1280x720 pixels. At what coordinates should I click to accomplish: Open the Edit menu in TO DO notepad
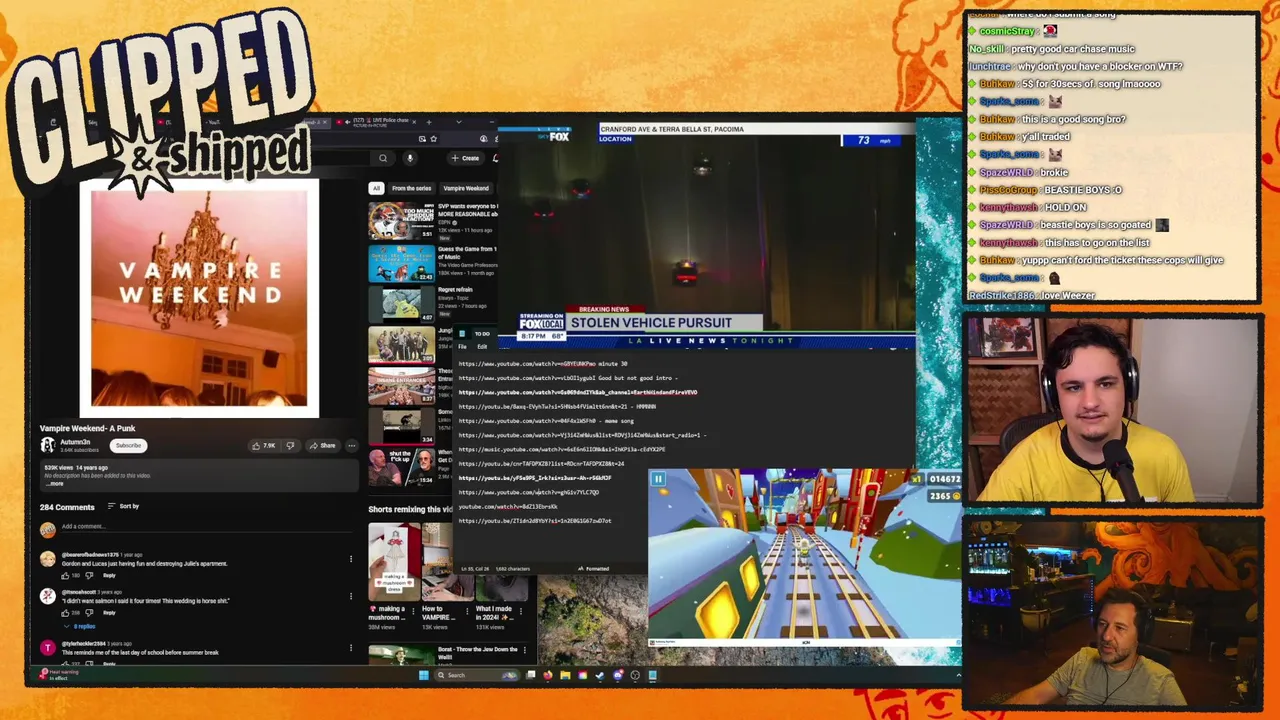point(482,347)
